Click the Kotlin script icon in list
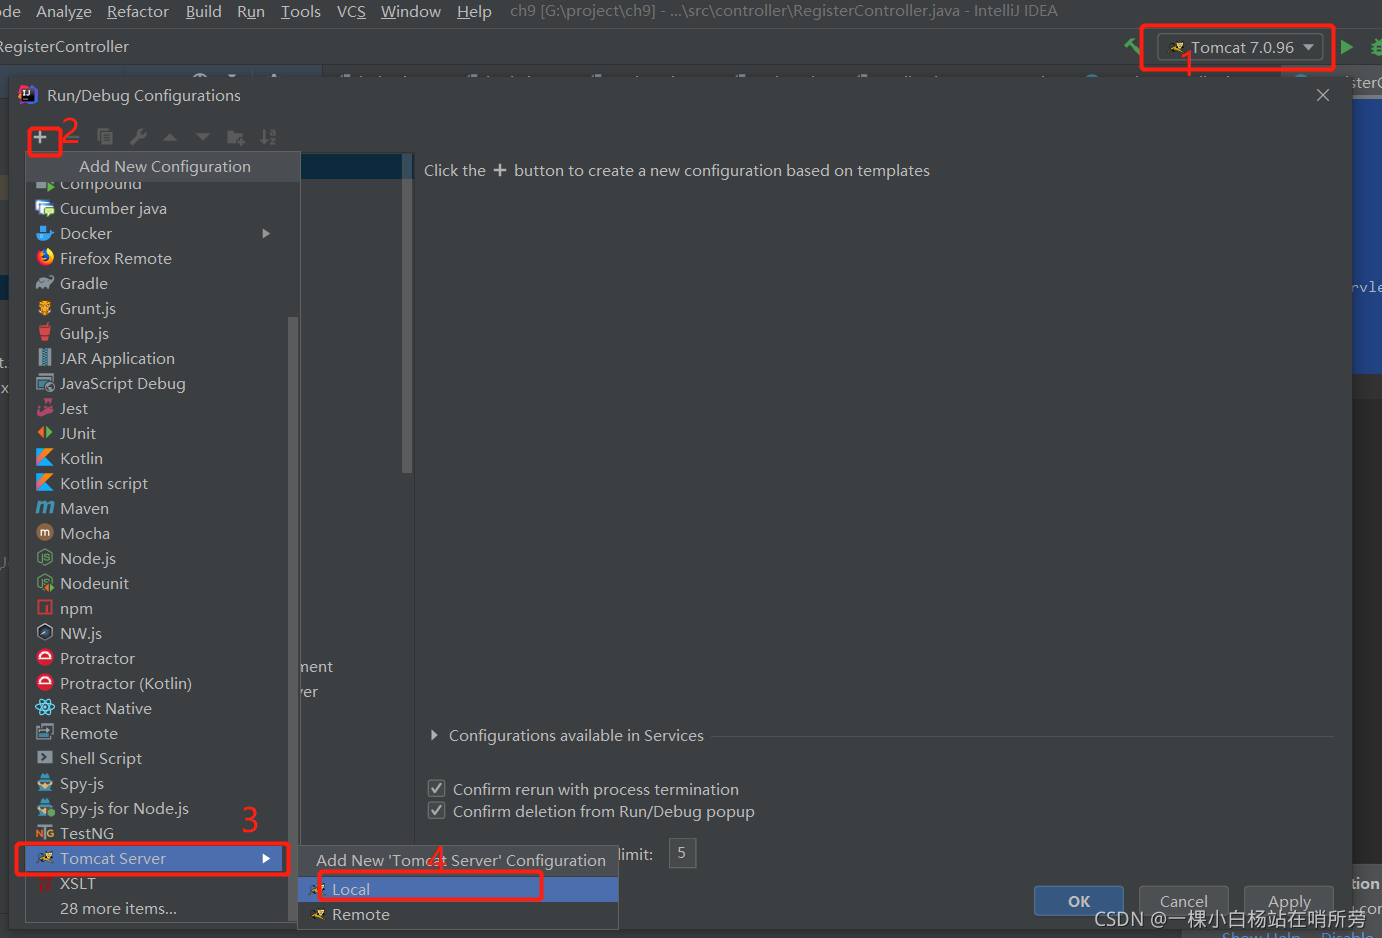 [45, 483]
